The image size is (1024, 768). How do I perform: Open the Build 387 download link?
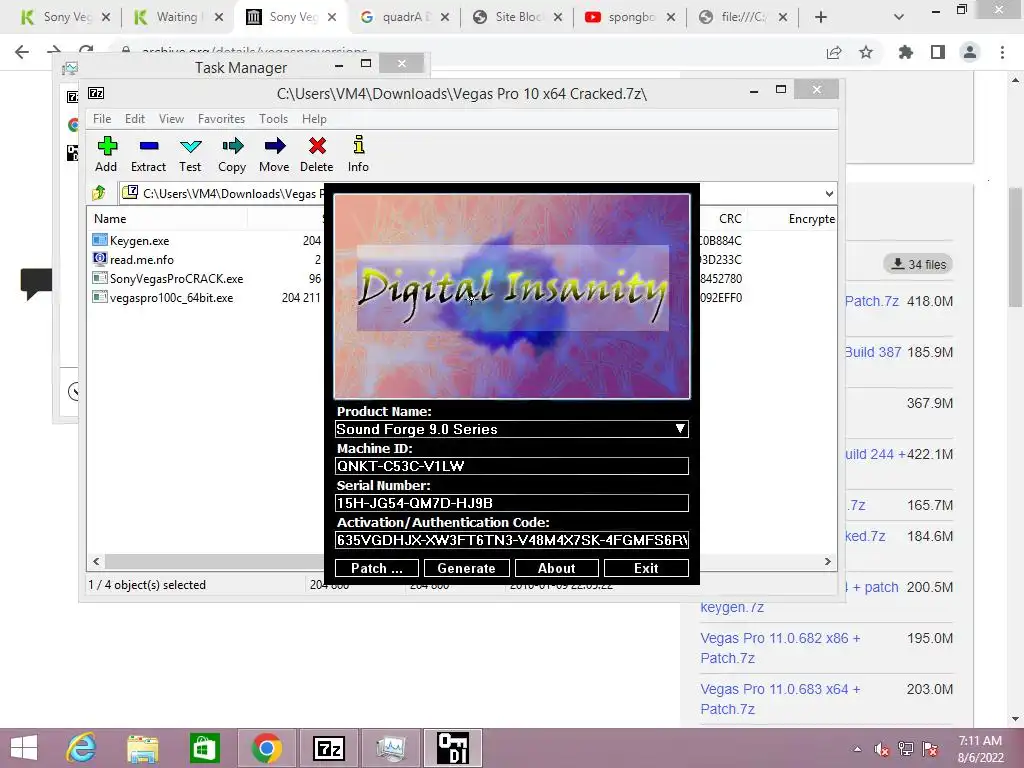[873, 352]
